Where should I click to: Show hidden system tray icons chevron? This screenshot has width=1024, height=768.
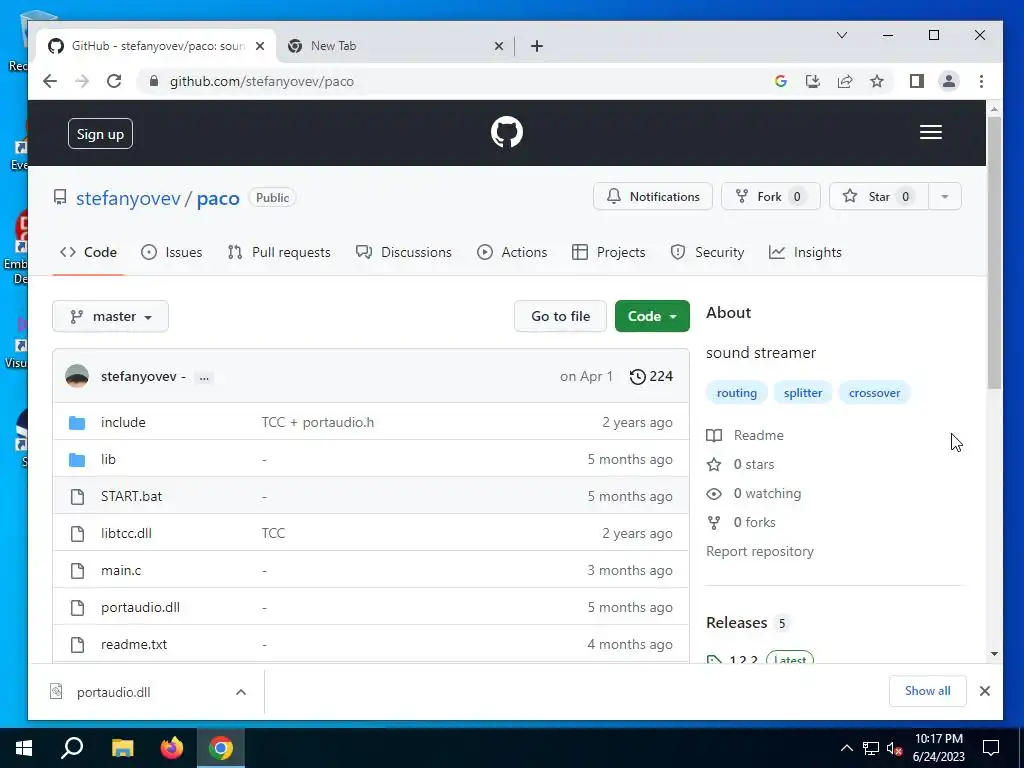coord(846,748)
